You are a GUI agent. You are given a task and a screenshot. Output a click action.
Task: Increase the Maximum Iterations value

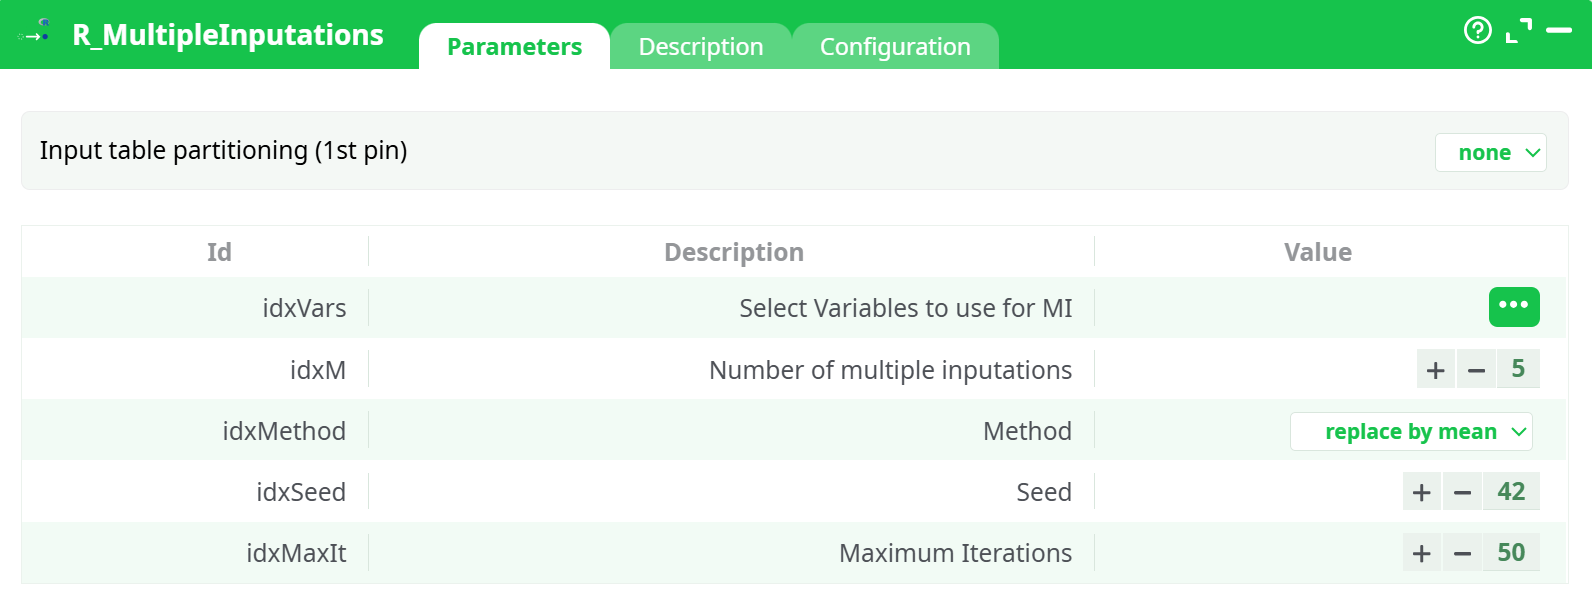(x=1422, y=553)
